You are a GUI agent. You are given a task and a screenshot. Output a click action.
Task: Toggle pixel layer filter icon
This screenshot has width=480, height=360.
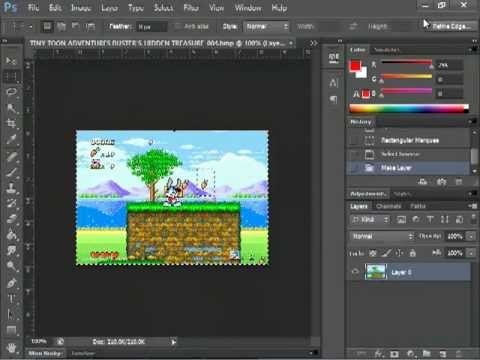pyautogui.click(x=401, y=219)
